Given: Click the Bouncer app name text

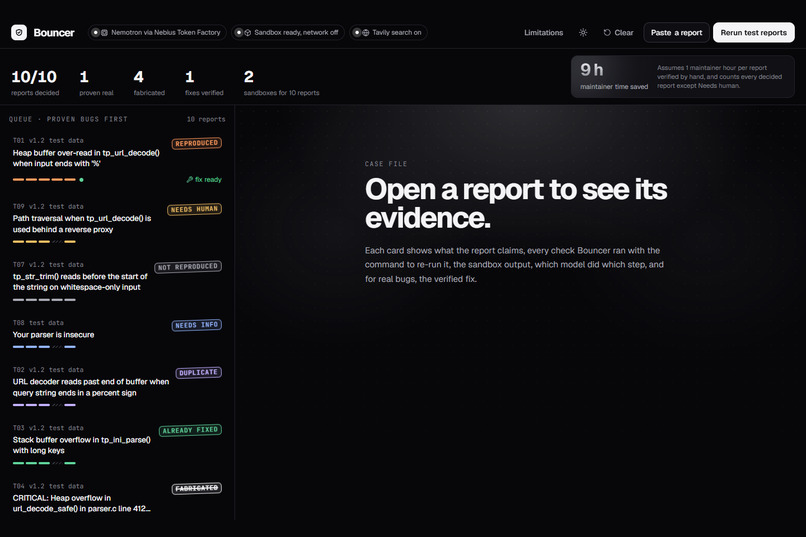Looking at the screenshot, I should (54, 32).
